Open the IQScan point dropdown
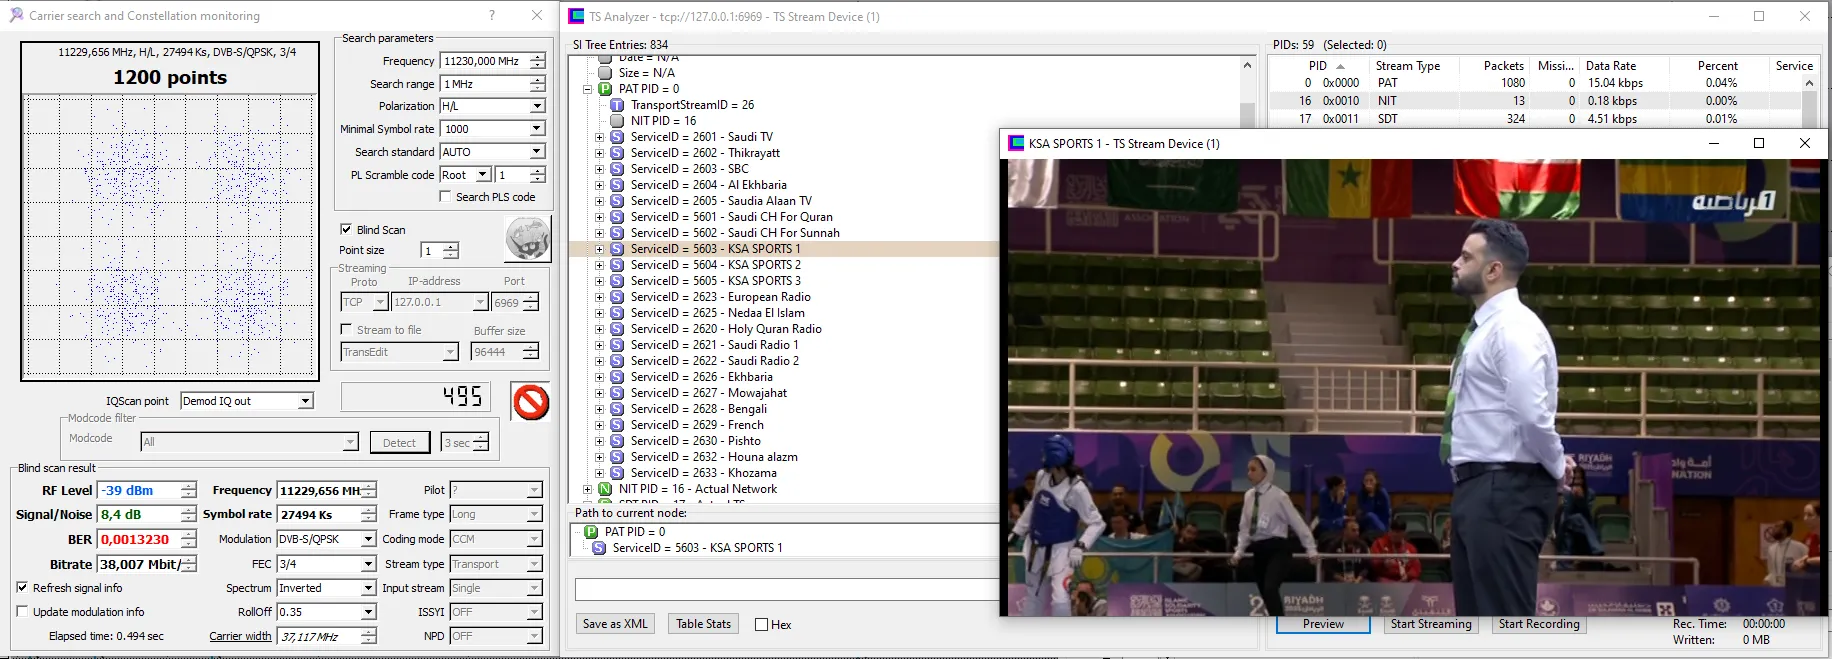The width and height of the screenshot is (1832, 659). 306,401
